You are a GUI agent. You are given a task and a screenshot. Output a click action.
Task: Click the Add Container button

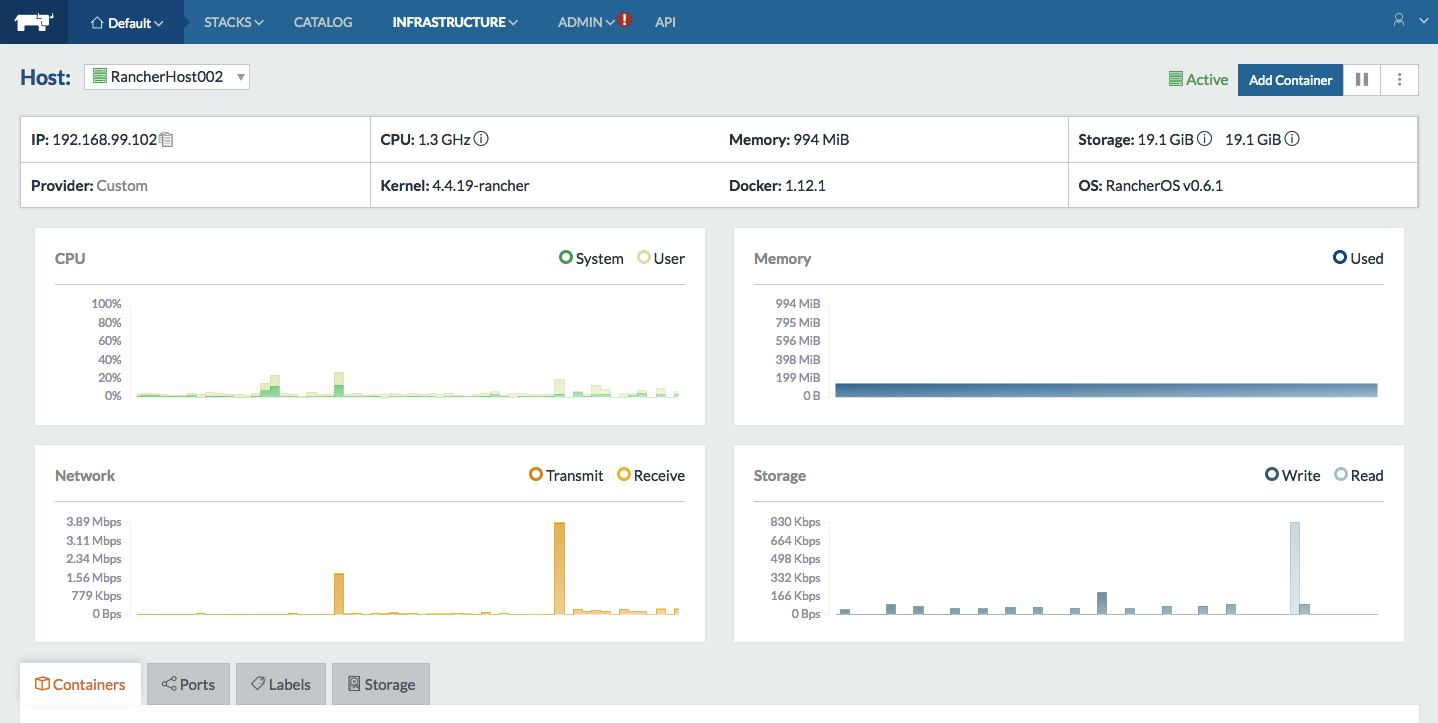point(1290,80)
